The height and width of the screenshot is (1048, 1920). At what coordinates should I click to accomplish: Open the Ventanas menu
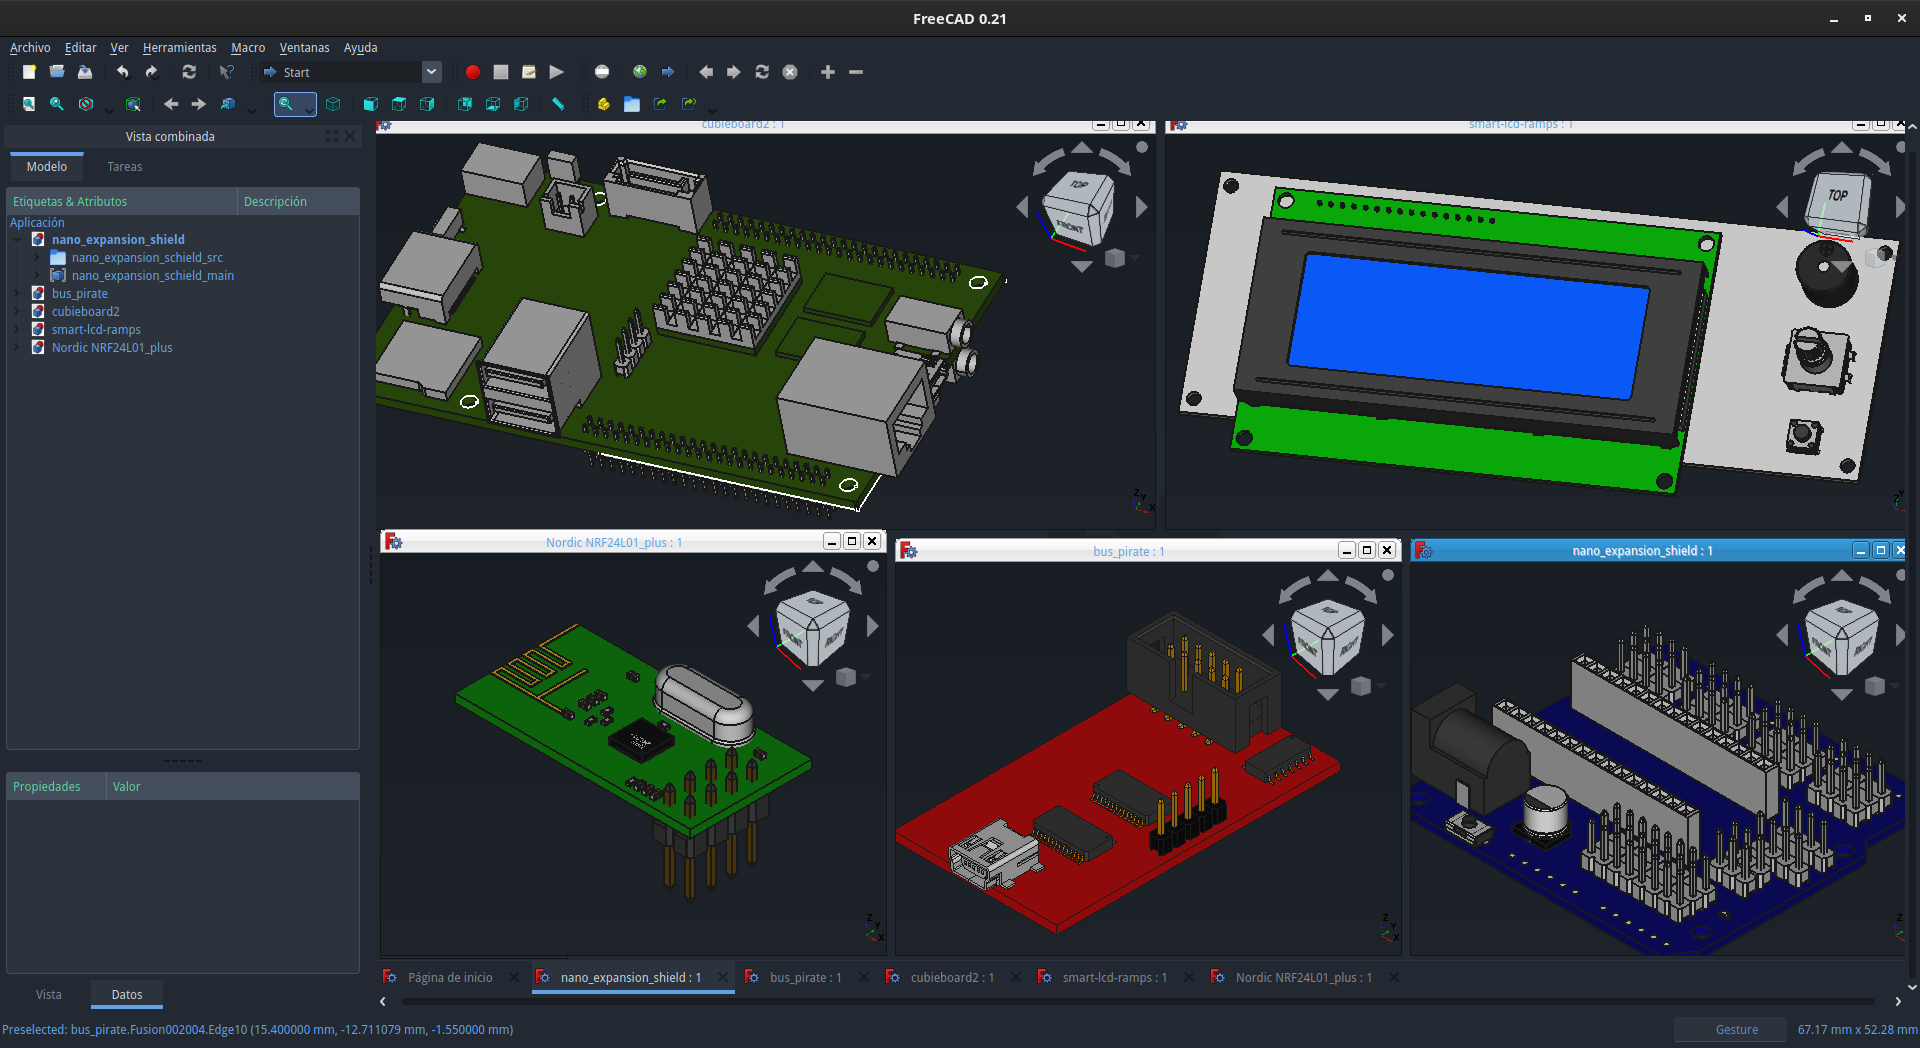(x=304, y=47)
